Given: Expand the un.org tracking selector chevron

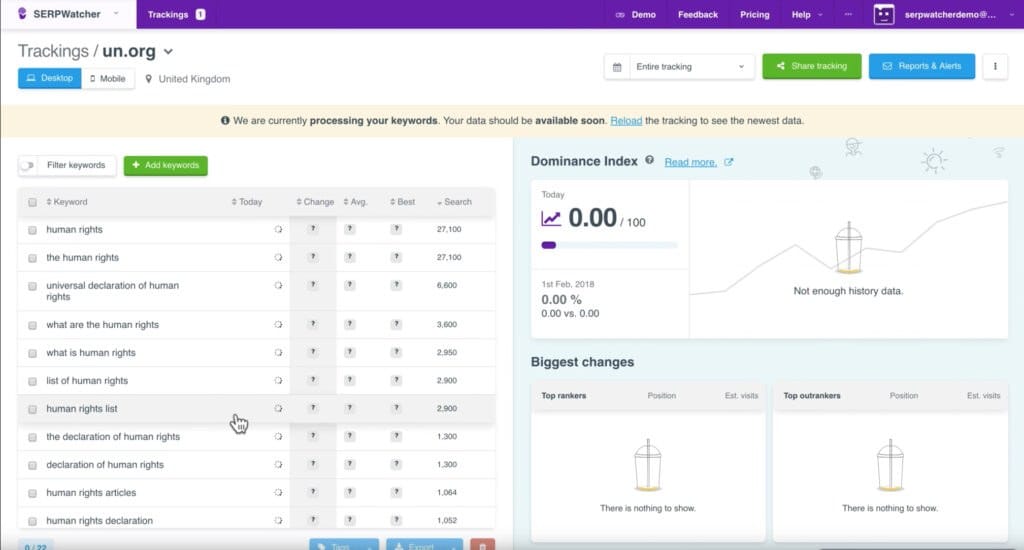Looking at the screenshot, I should pyautogui.click(x=168, y=52).
